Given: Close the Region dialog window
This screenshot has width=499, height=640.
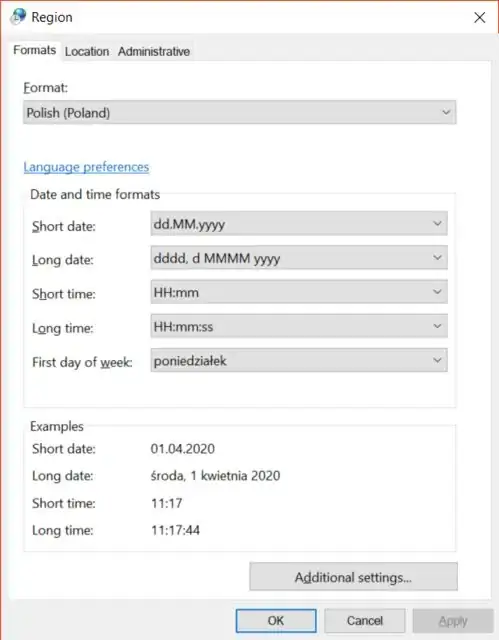Looking at the screenshot, I should coord(479,17).
